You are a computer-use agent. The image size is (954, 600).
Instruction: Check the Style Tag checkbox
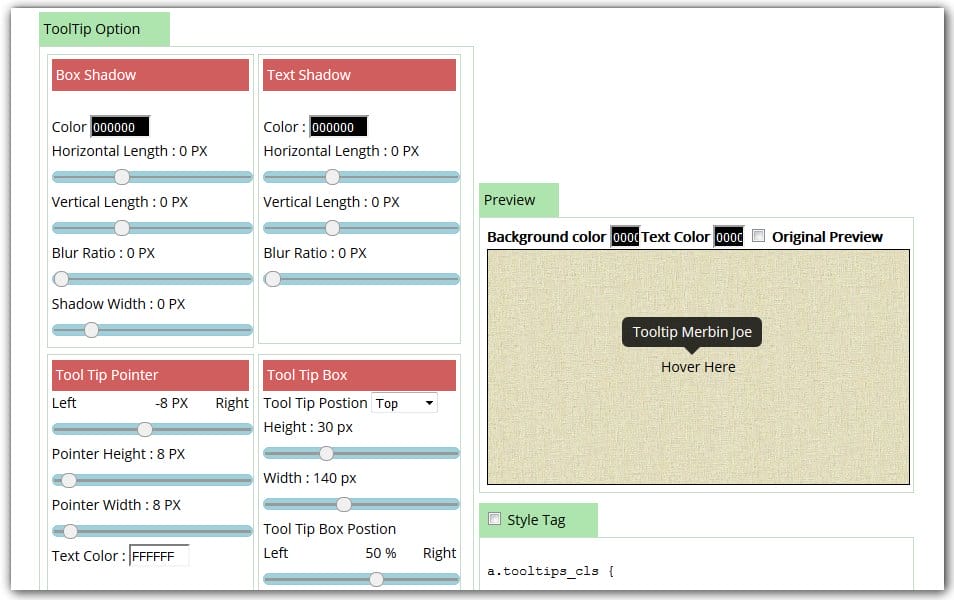point(494,519)
